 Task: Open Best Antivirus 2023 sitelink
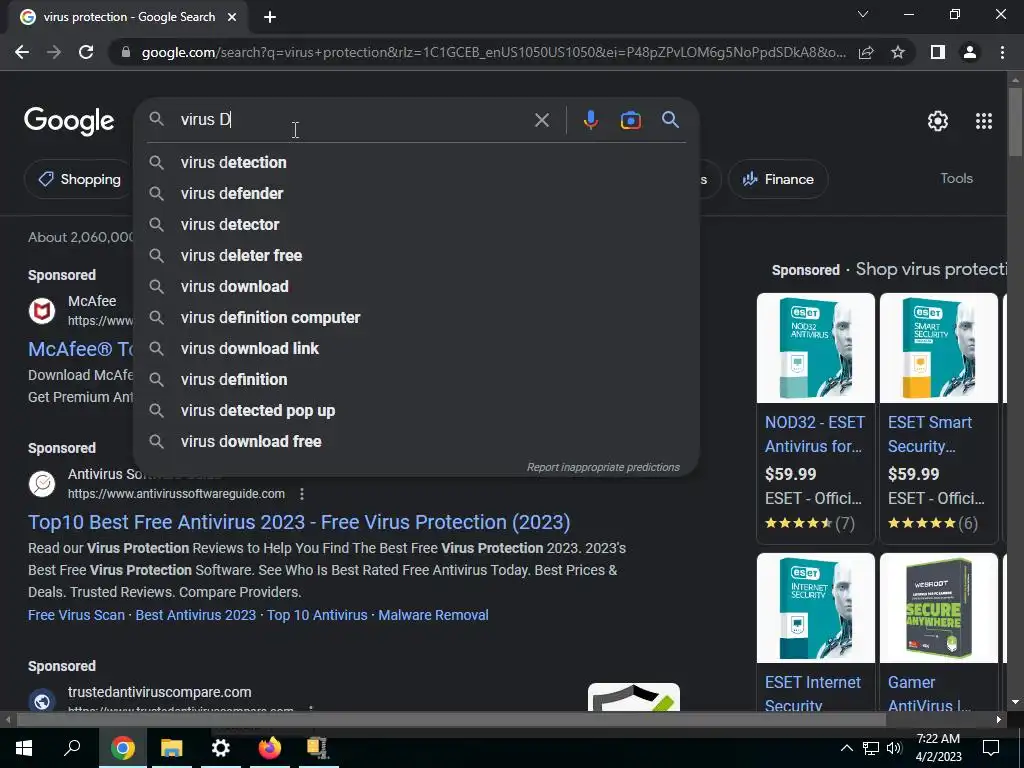pos(195,615)
